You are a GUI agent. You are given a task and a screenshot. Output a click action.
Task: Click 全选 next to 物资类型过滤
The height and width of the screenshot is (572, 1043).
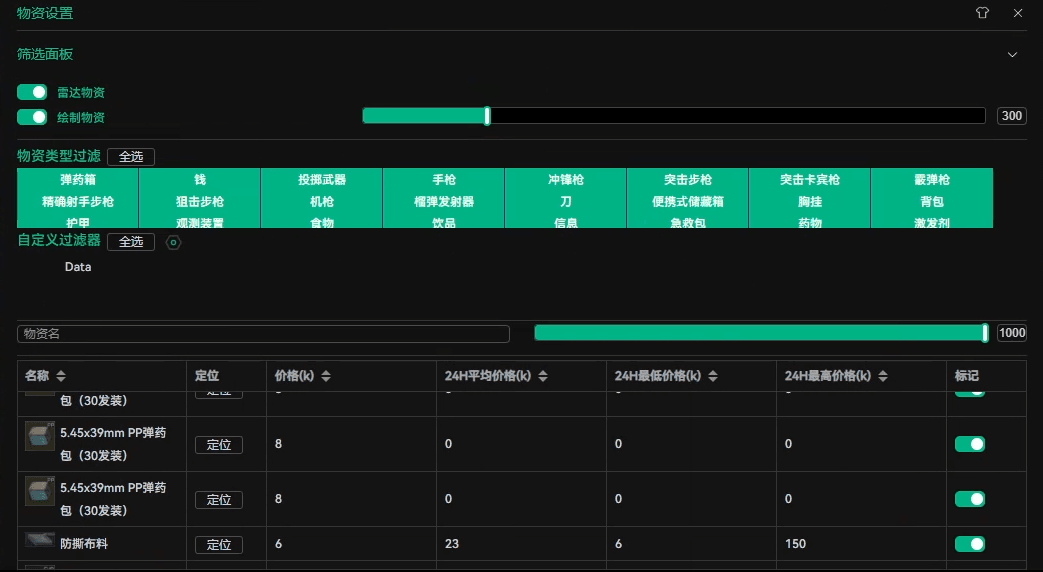tap(131, 157)
